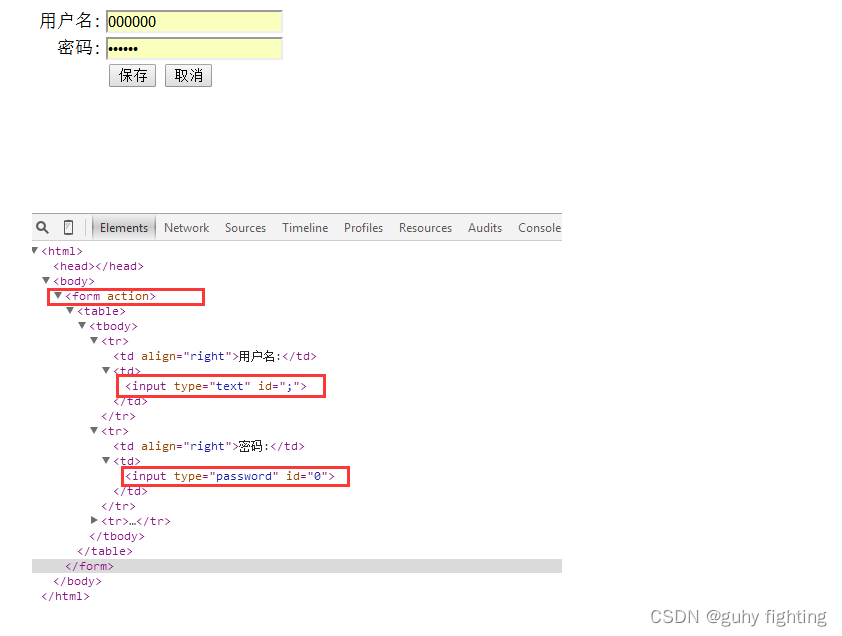The width and height of the screenshot is (842, 636).
Task: Open the Timeline tab
Action: 305,228
